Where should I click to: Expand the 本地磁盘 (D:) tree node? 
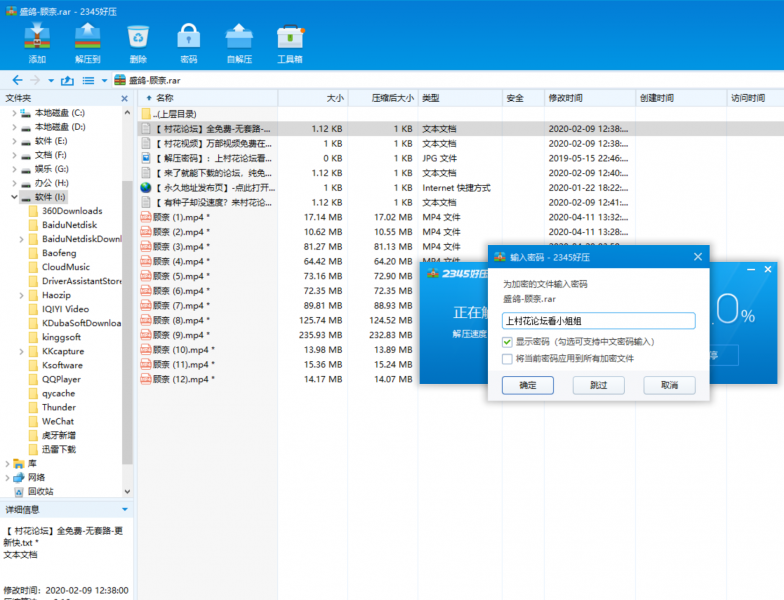point(14,127)
